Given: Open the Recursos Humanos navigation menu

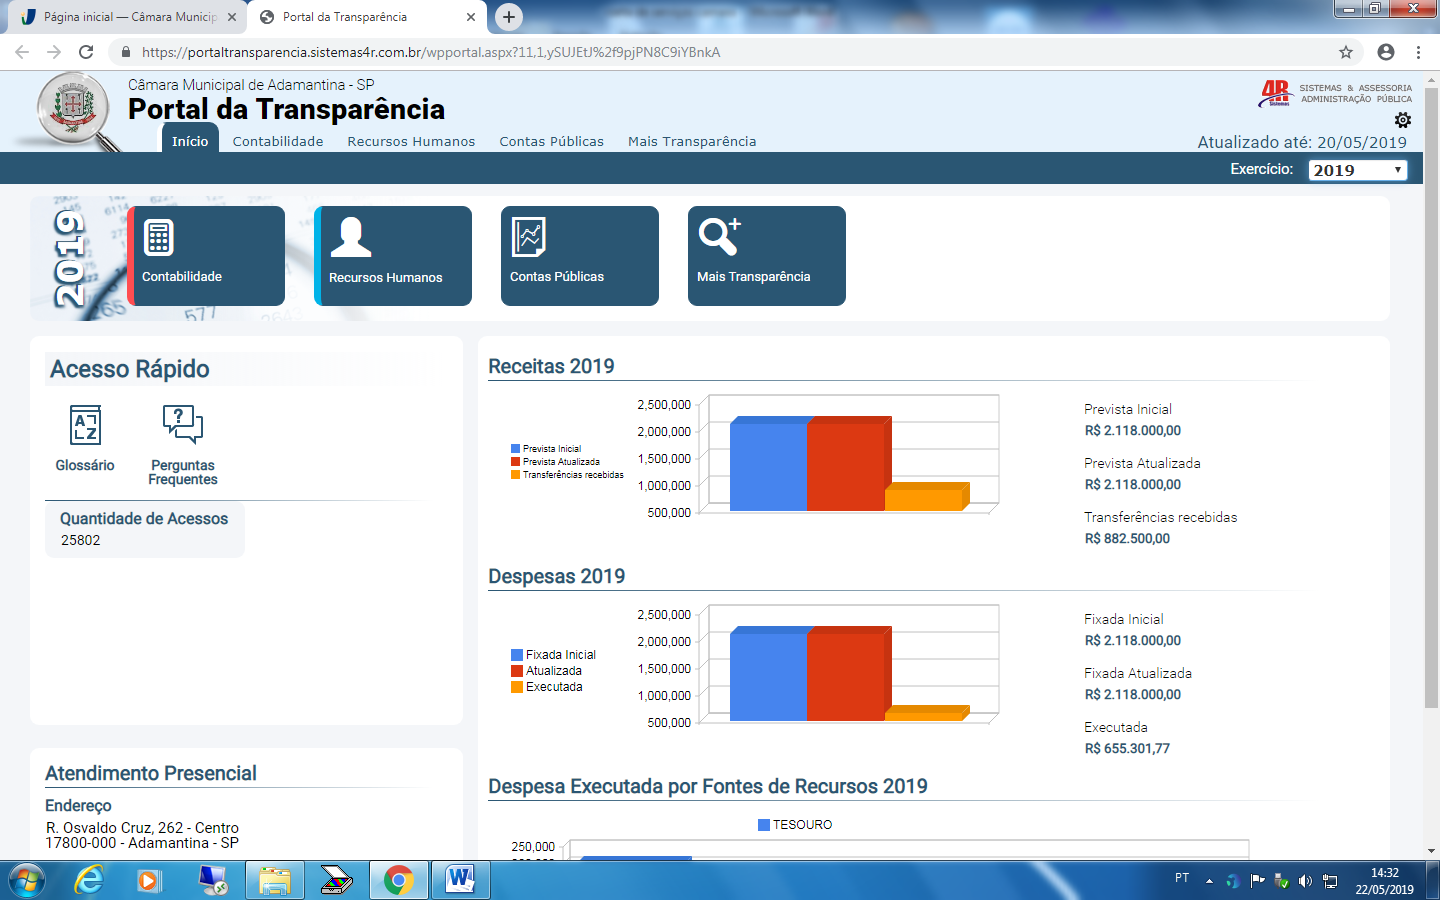Looking at the screenshot, I should 411,141.
